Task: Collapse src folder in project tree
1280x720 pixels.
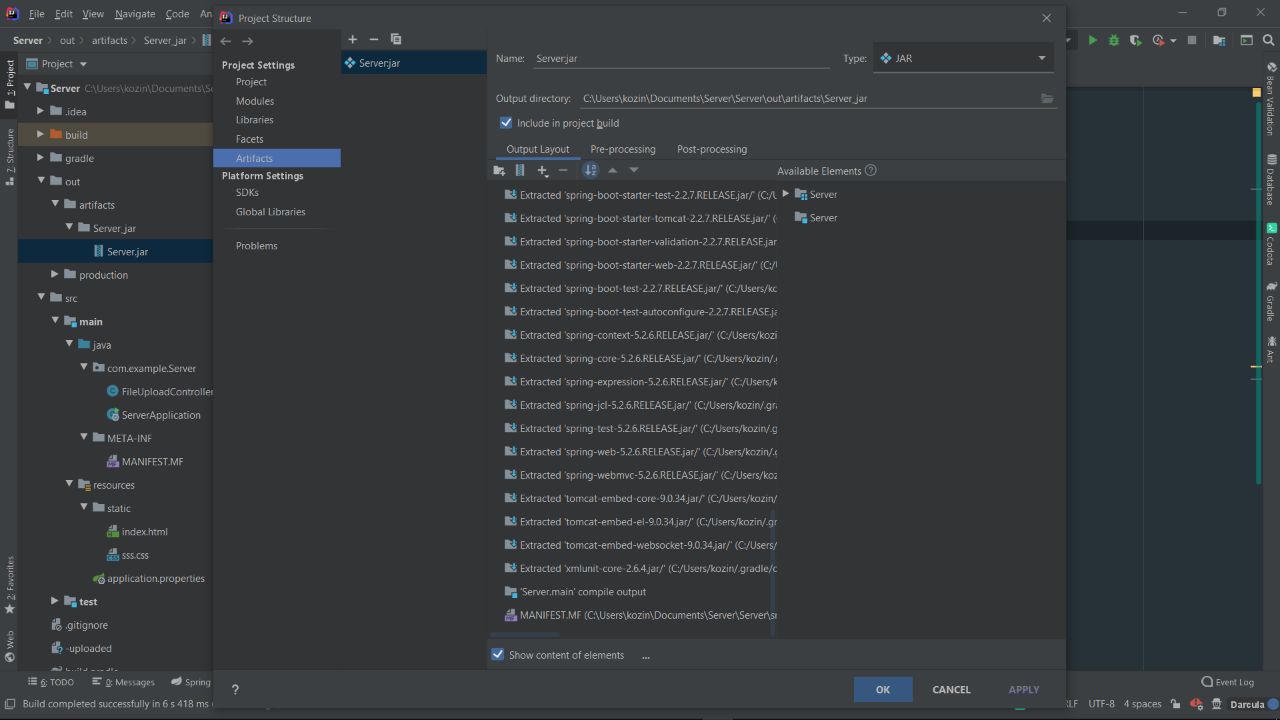Action: point(41,298)
